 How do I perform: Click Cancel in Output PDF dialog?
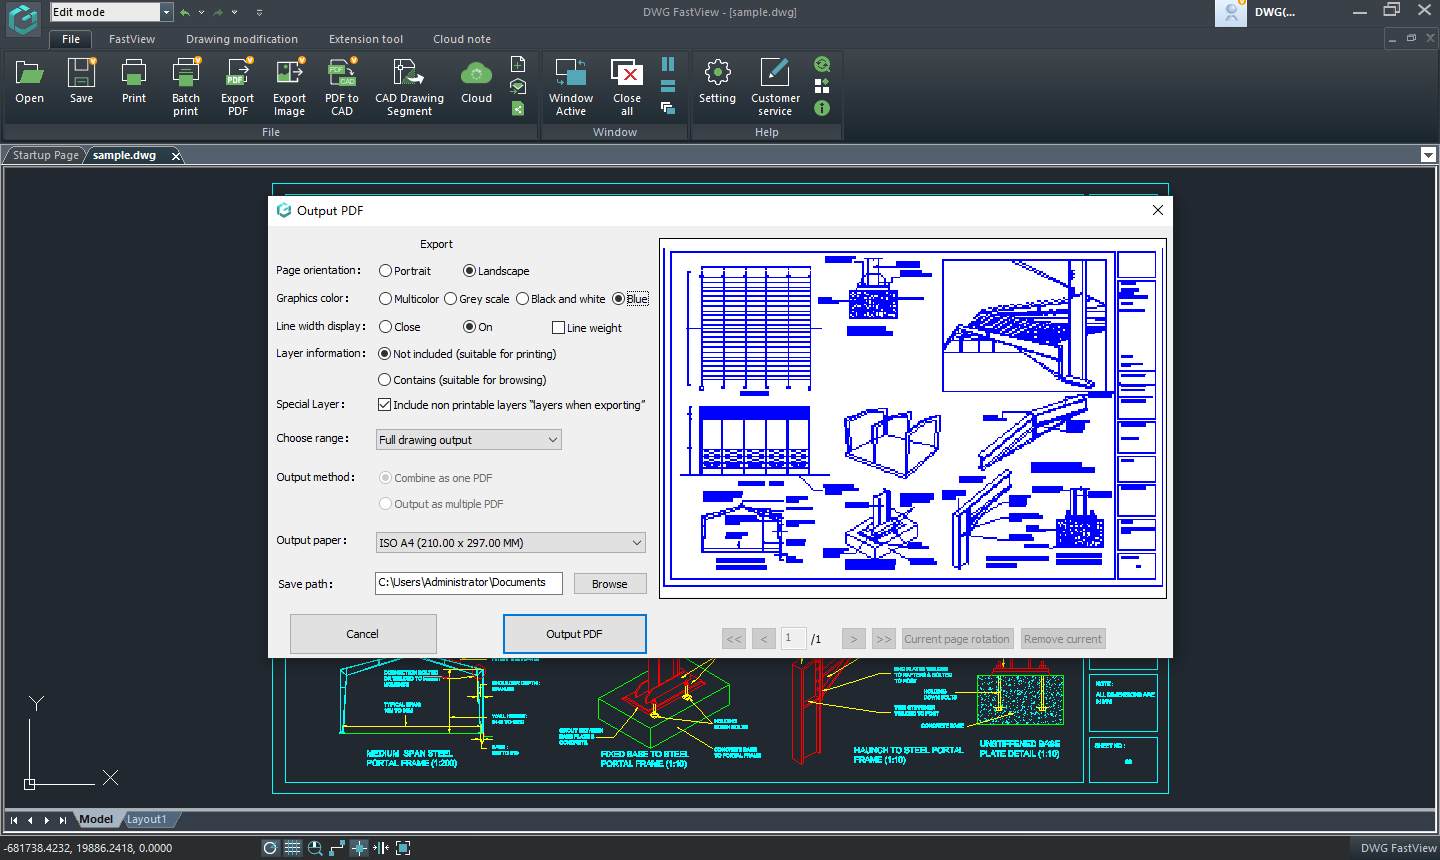point(363,634)
